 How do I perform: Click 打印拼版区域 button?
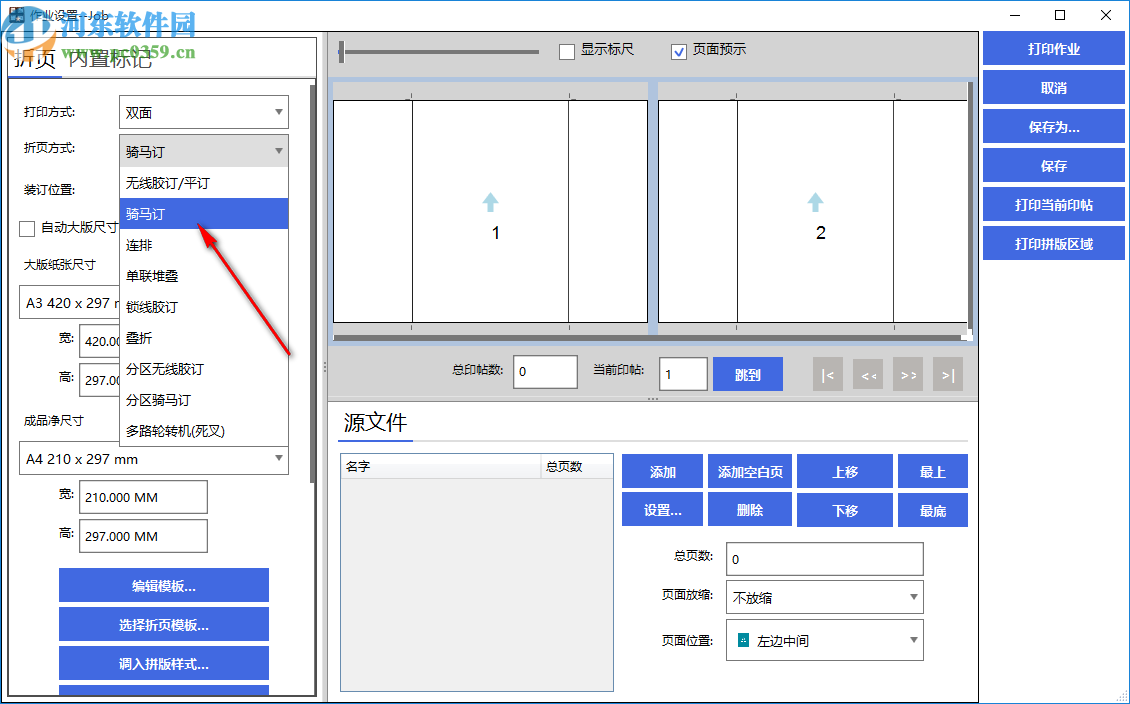click(x=1054, y=244)
